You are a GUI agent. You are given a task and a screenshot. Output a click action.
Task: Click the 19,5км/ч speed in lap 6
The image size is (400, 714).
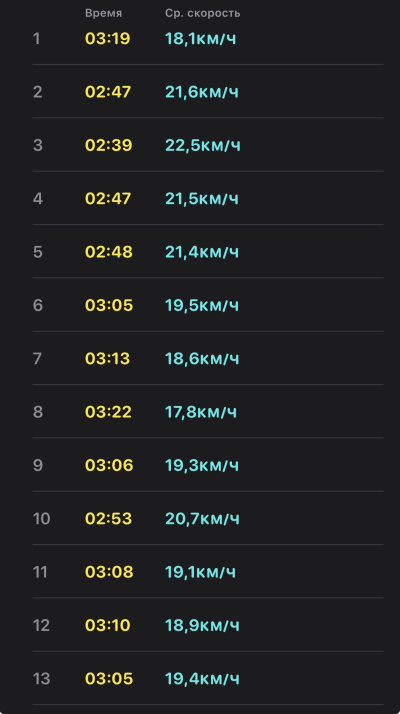[x=202, y=305]
